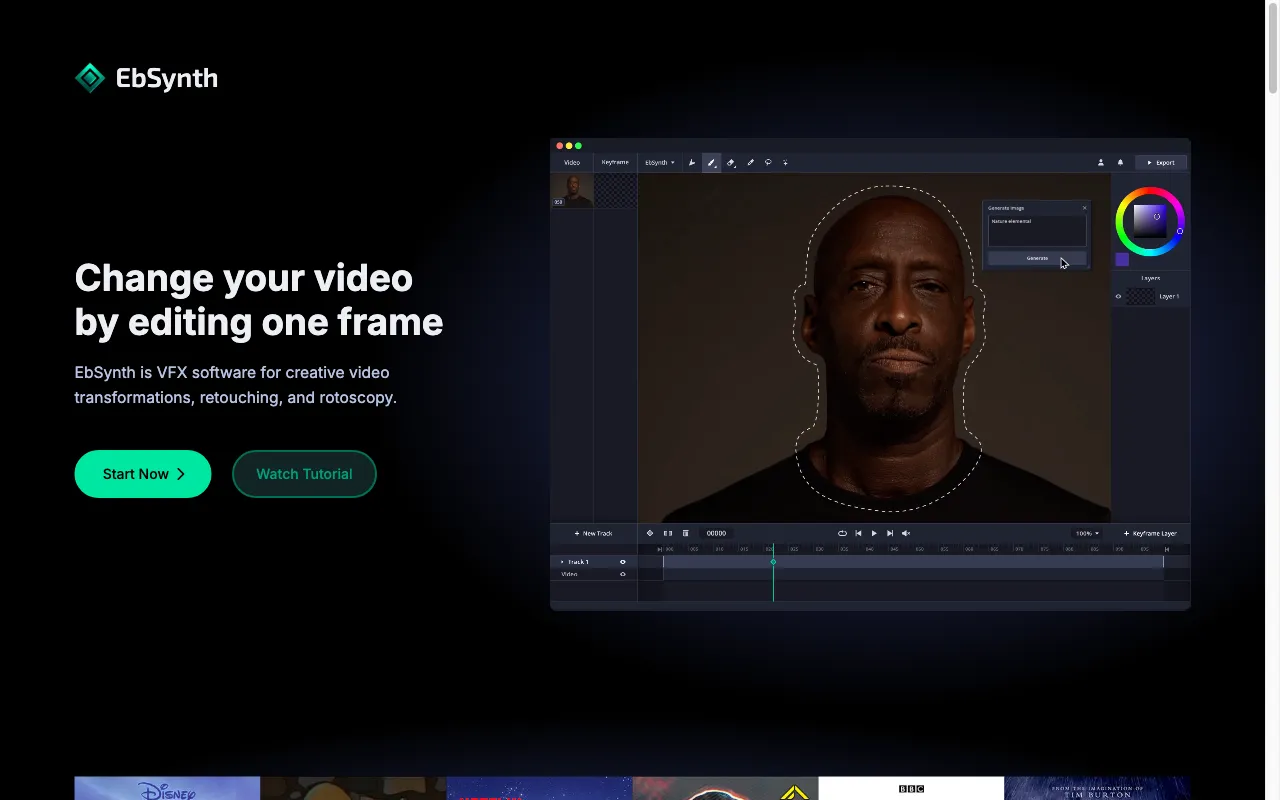Switch to the Video tab
1280x800 pixels.
[572, 162]
